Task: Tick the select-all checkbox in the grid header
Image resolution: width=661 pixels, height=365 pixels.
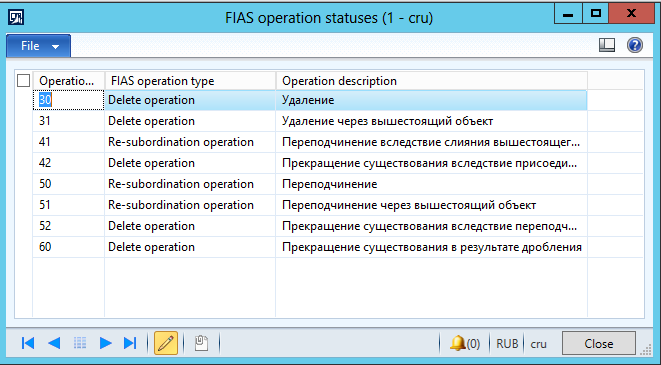Action: [x=23, y=81]
